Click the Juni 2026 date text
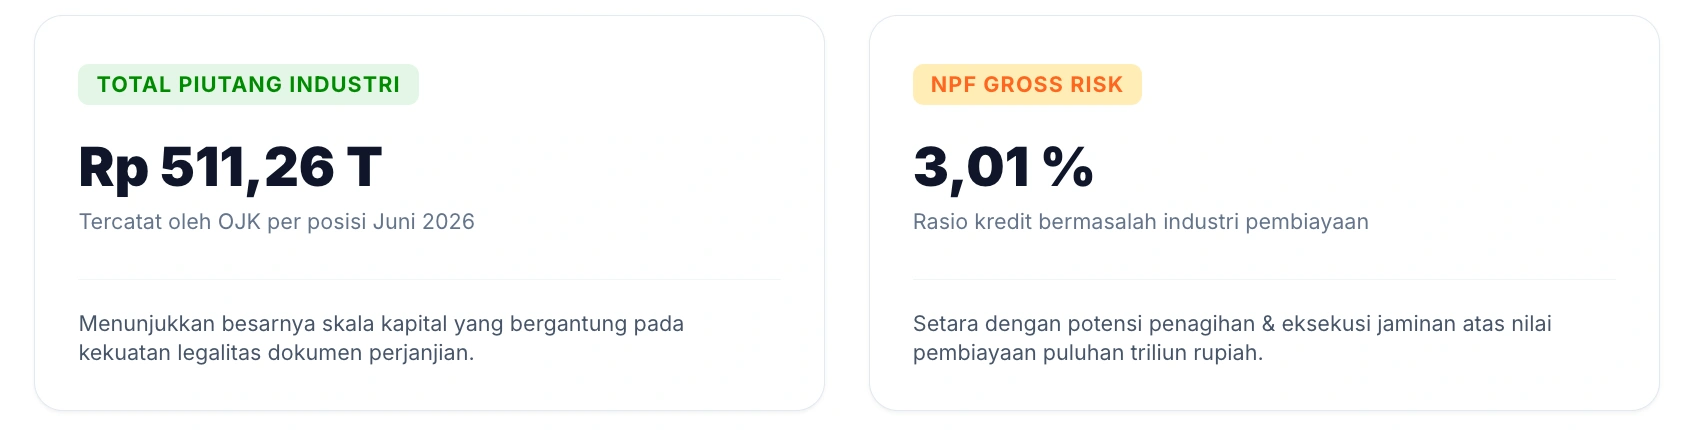 (424, 222)
